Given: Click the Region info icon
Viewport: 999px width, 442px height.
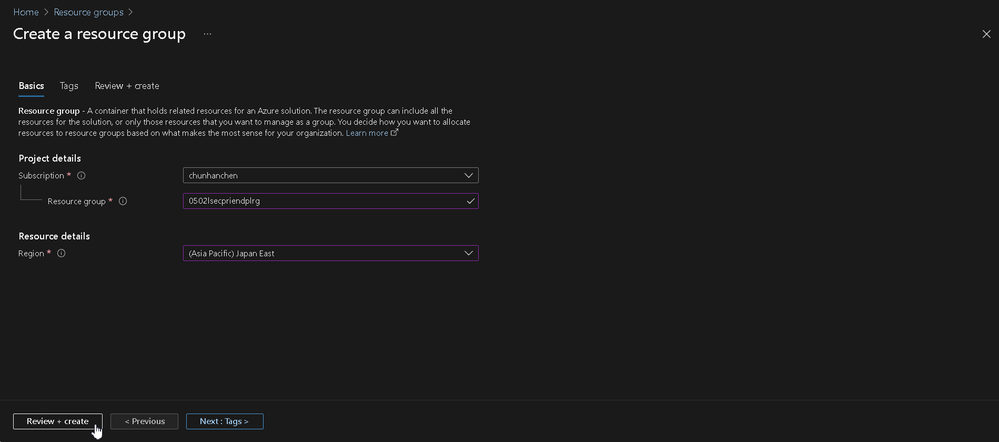Looking at the screenshot, I should coord(61,253).
